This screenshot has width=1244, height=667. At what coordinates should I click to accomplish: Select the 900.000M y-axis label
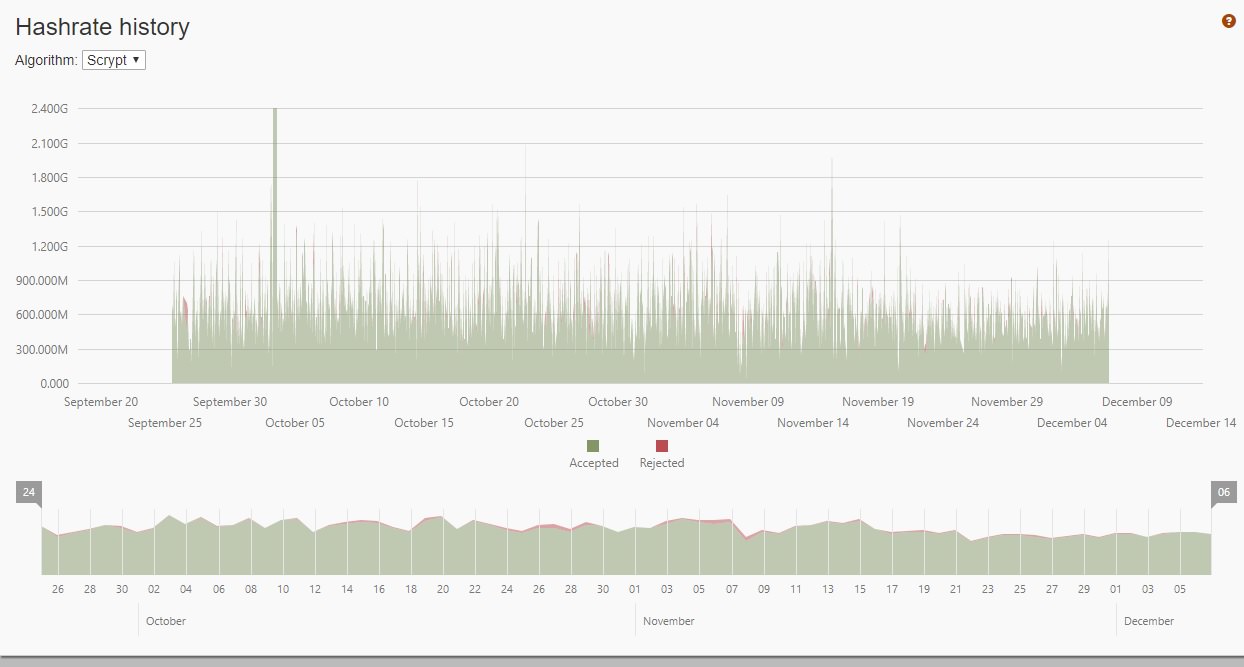click(x=41, y=281)
